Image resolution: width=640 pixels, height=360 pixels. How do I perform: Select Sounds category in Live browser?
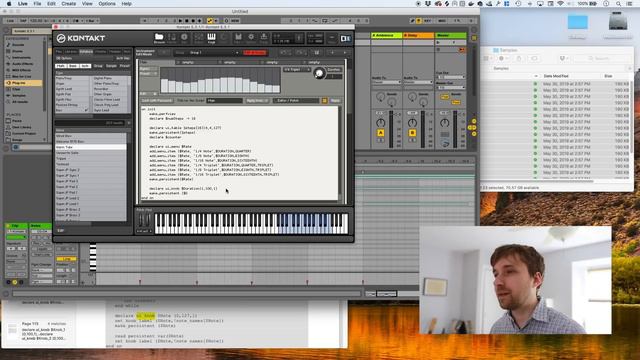(18, 45)
